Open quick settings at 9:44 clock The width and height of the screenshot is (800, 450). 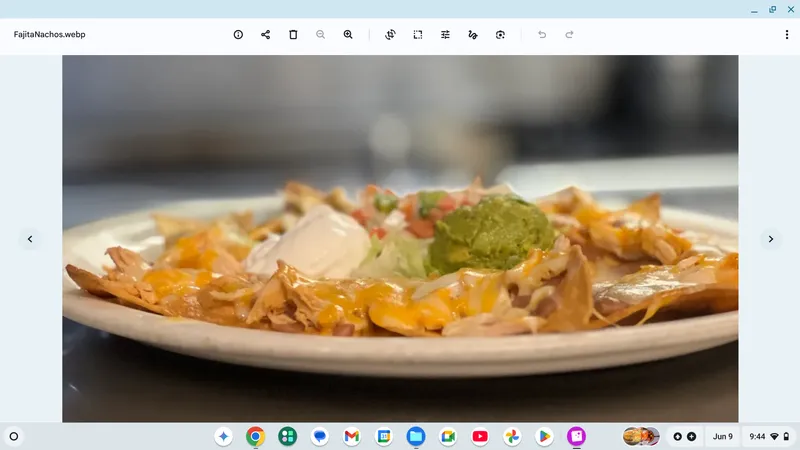769,436
